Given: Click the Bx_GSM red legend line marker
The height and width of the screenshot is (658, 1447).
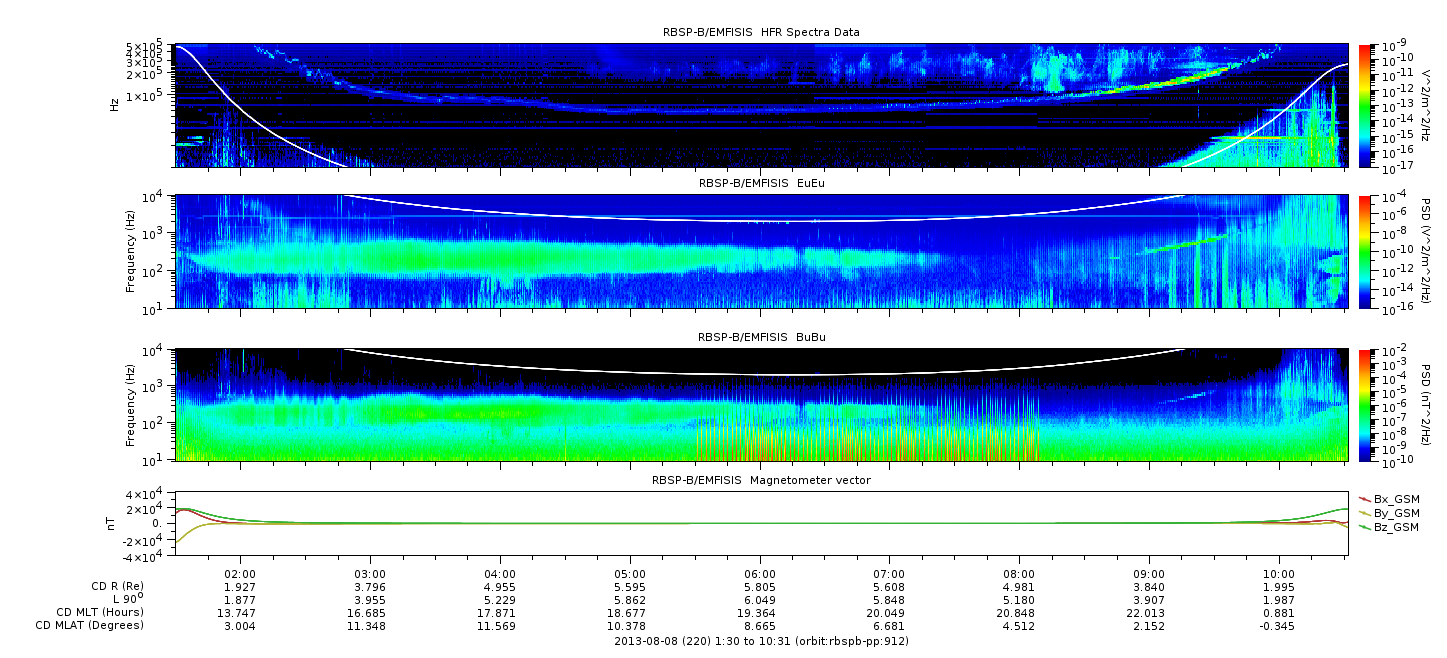Looking at the screenshot, I should click(1364, 498).
